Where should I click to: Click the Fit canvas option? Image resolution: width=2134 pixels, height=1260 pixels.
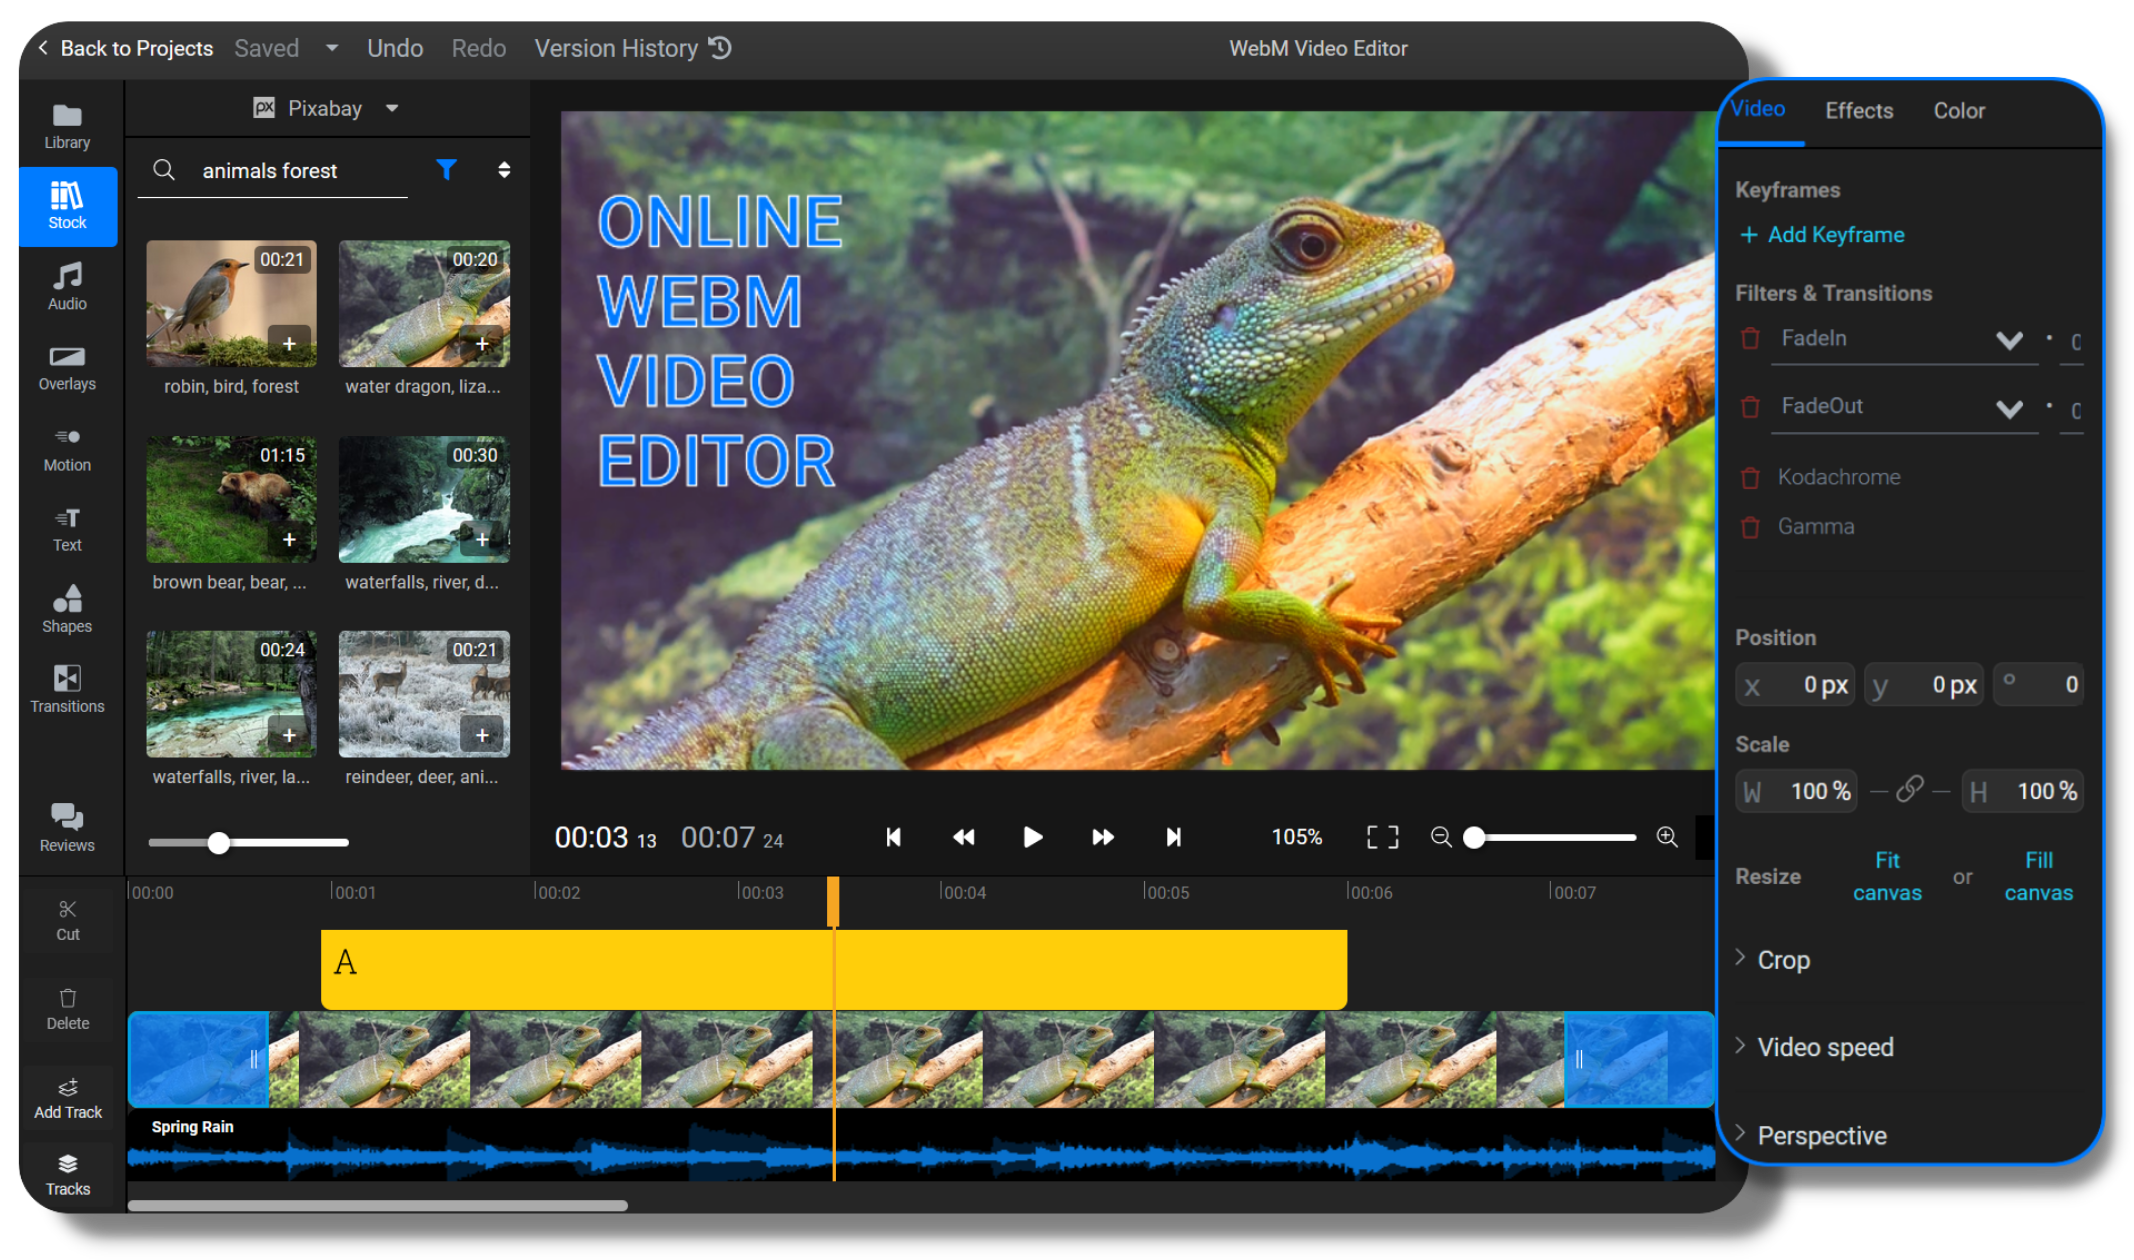pos(1887,876)
